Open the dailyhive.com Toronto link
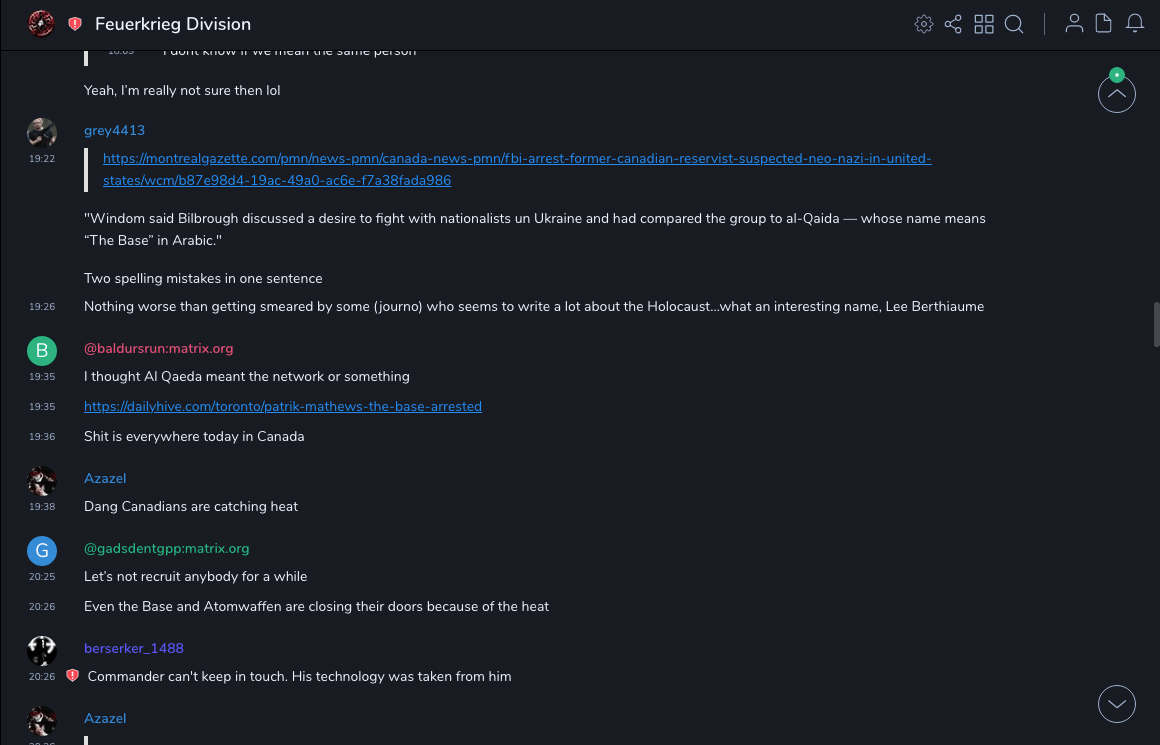The width and height of the screenshot is (1160, 745). click(x=283, y=406)
